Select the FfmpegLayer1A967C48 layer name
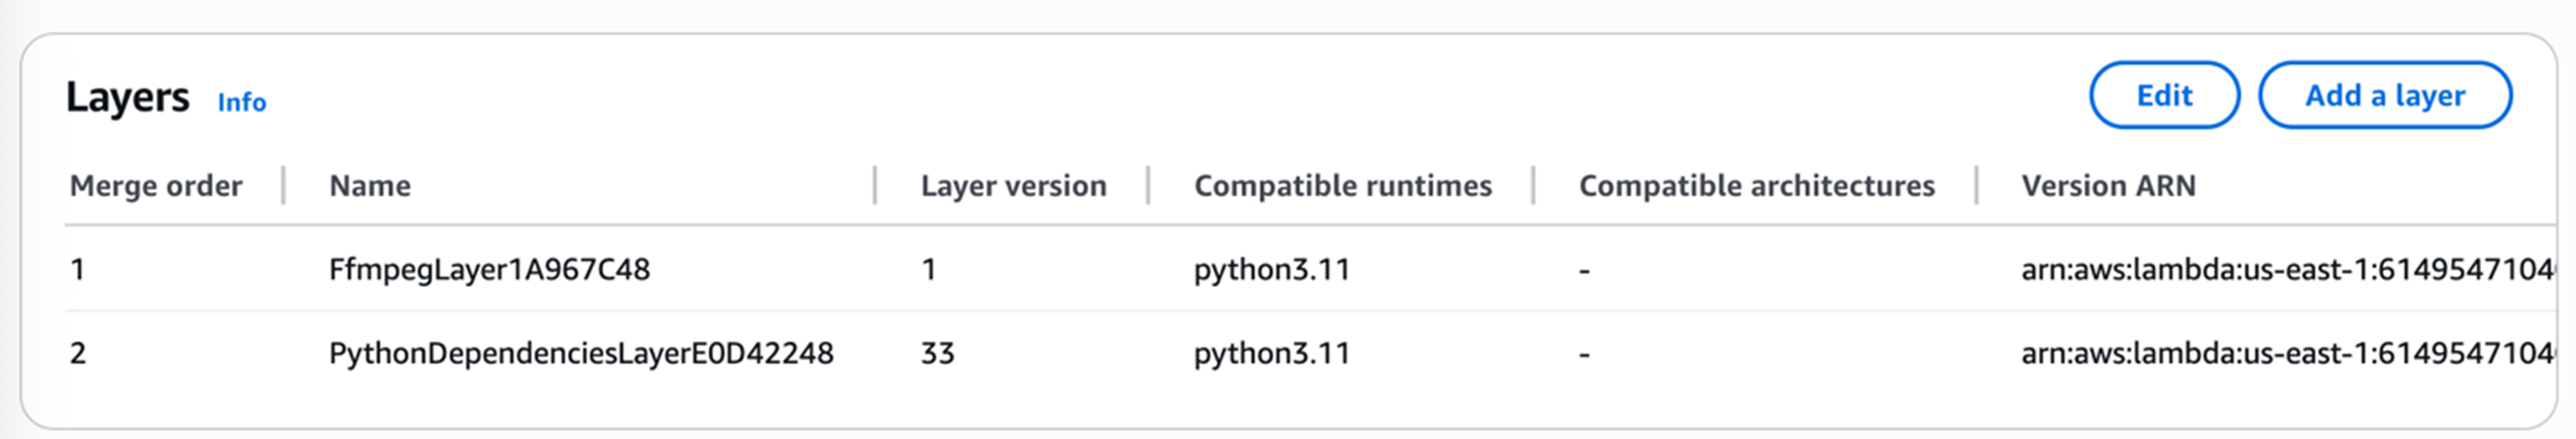 489,270
